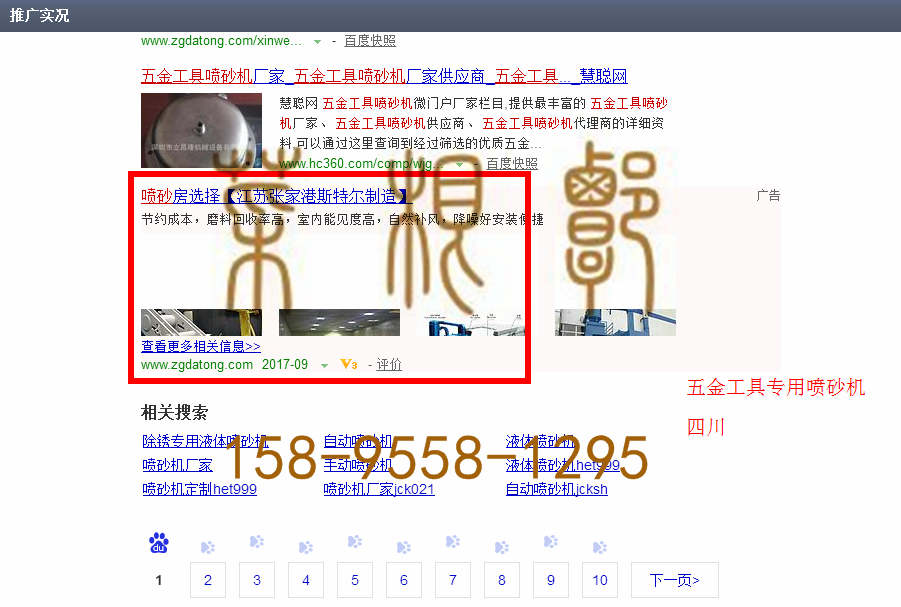This screenshot has height=607, width=901.
Task: Click the Baidu paw icon above page 1
Action: (159, 543)
